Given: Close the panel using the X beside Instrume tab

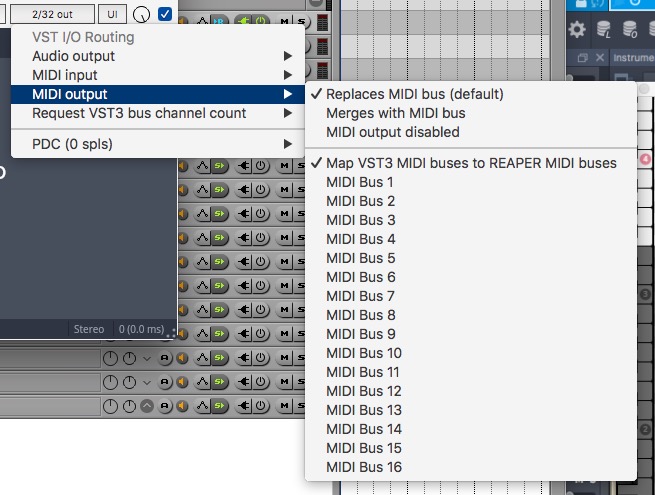Looking at the screenshot, I should (x=599, y=58).
